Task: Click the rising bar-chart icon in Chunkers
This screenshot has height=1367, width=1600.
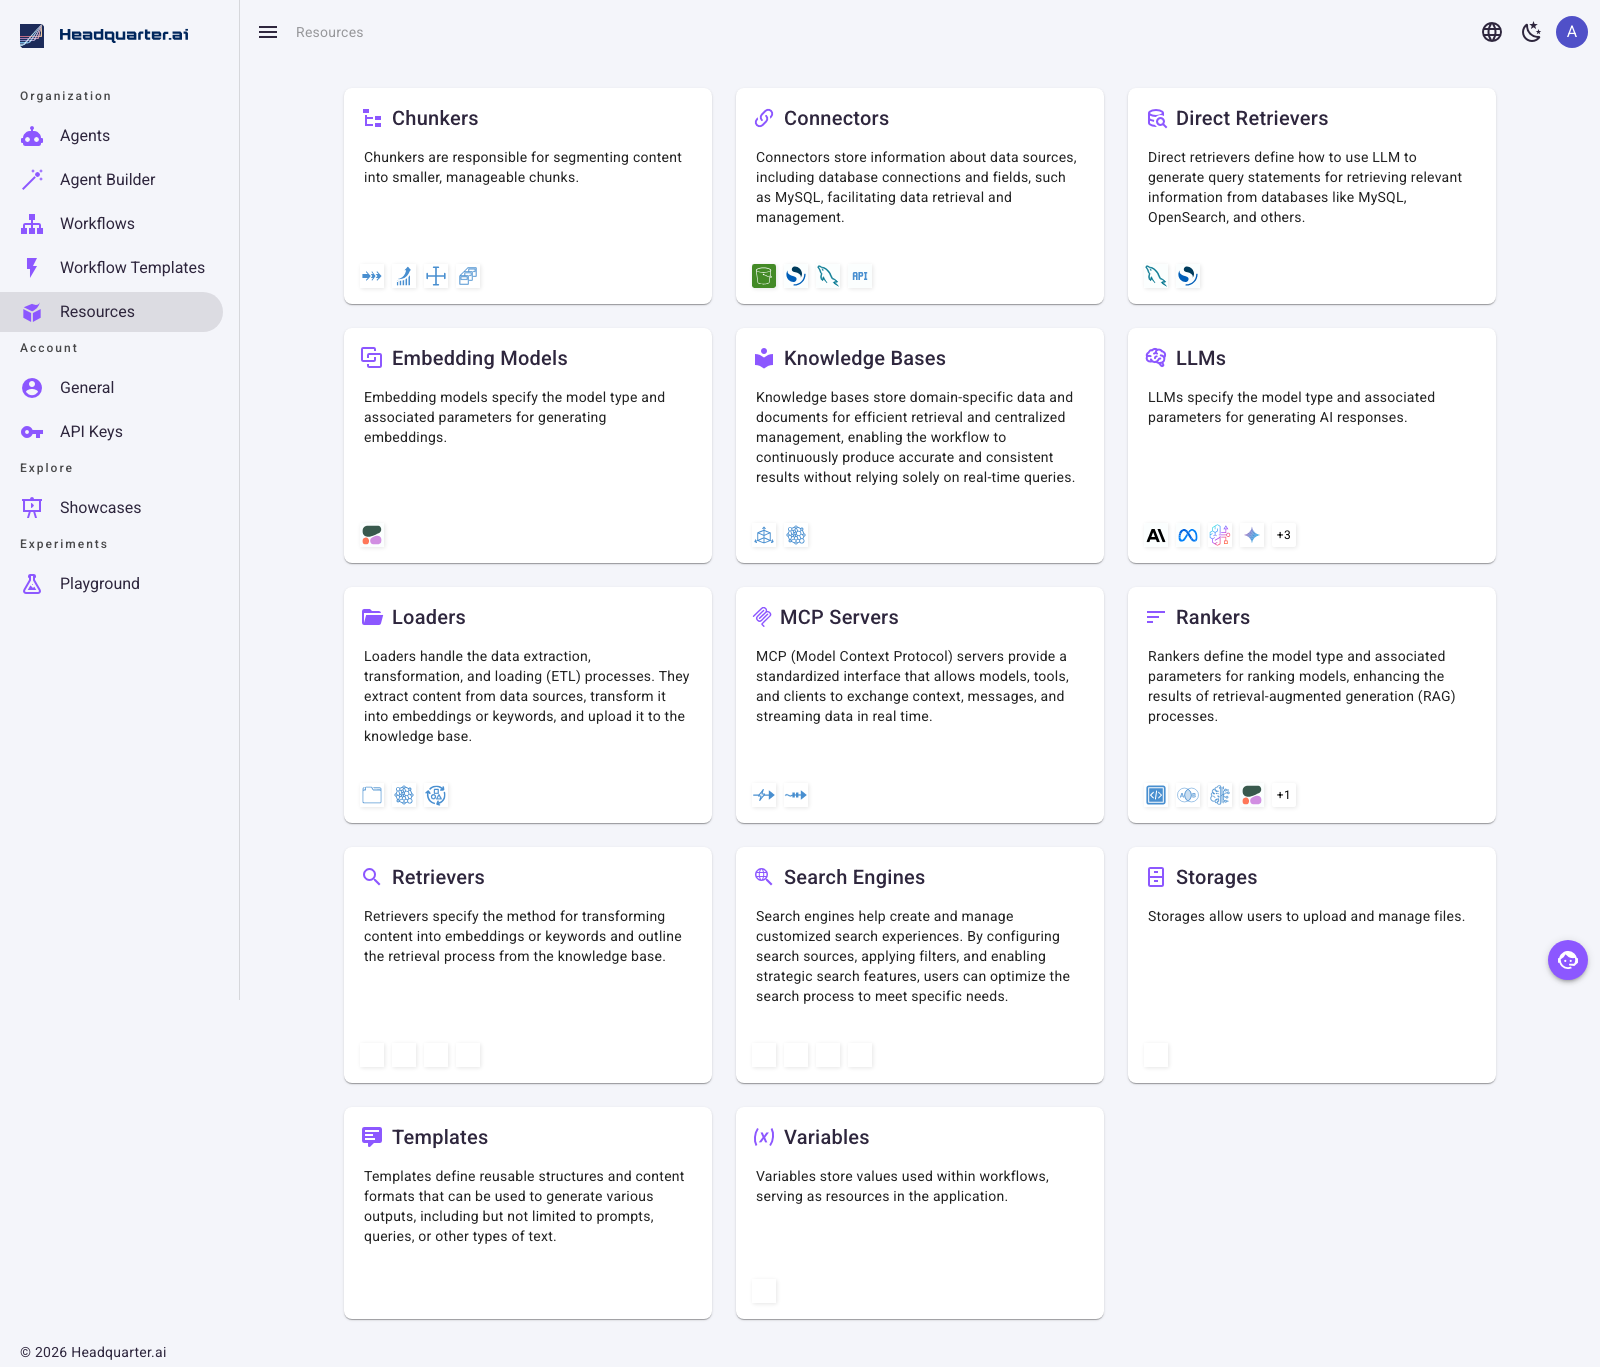Action: (404, 276)
